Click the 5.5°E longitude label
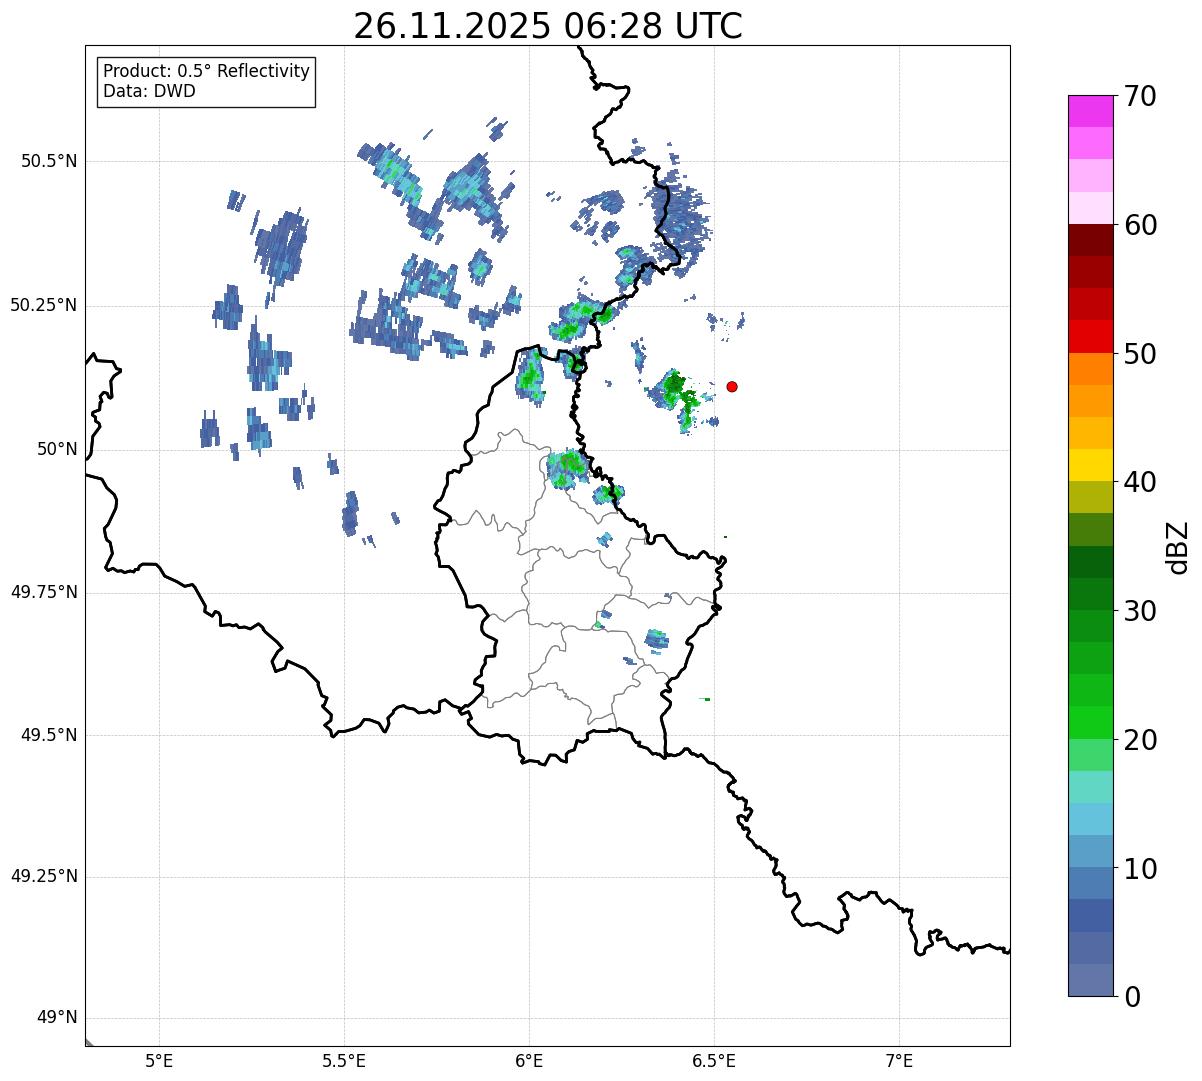The image size is (1202, 1081). point(344,1061)
